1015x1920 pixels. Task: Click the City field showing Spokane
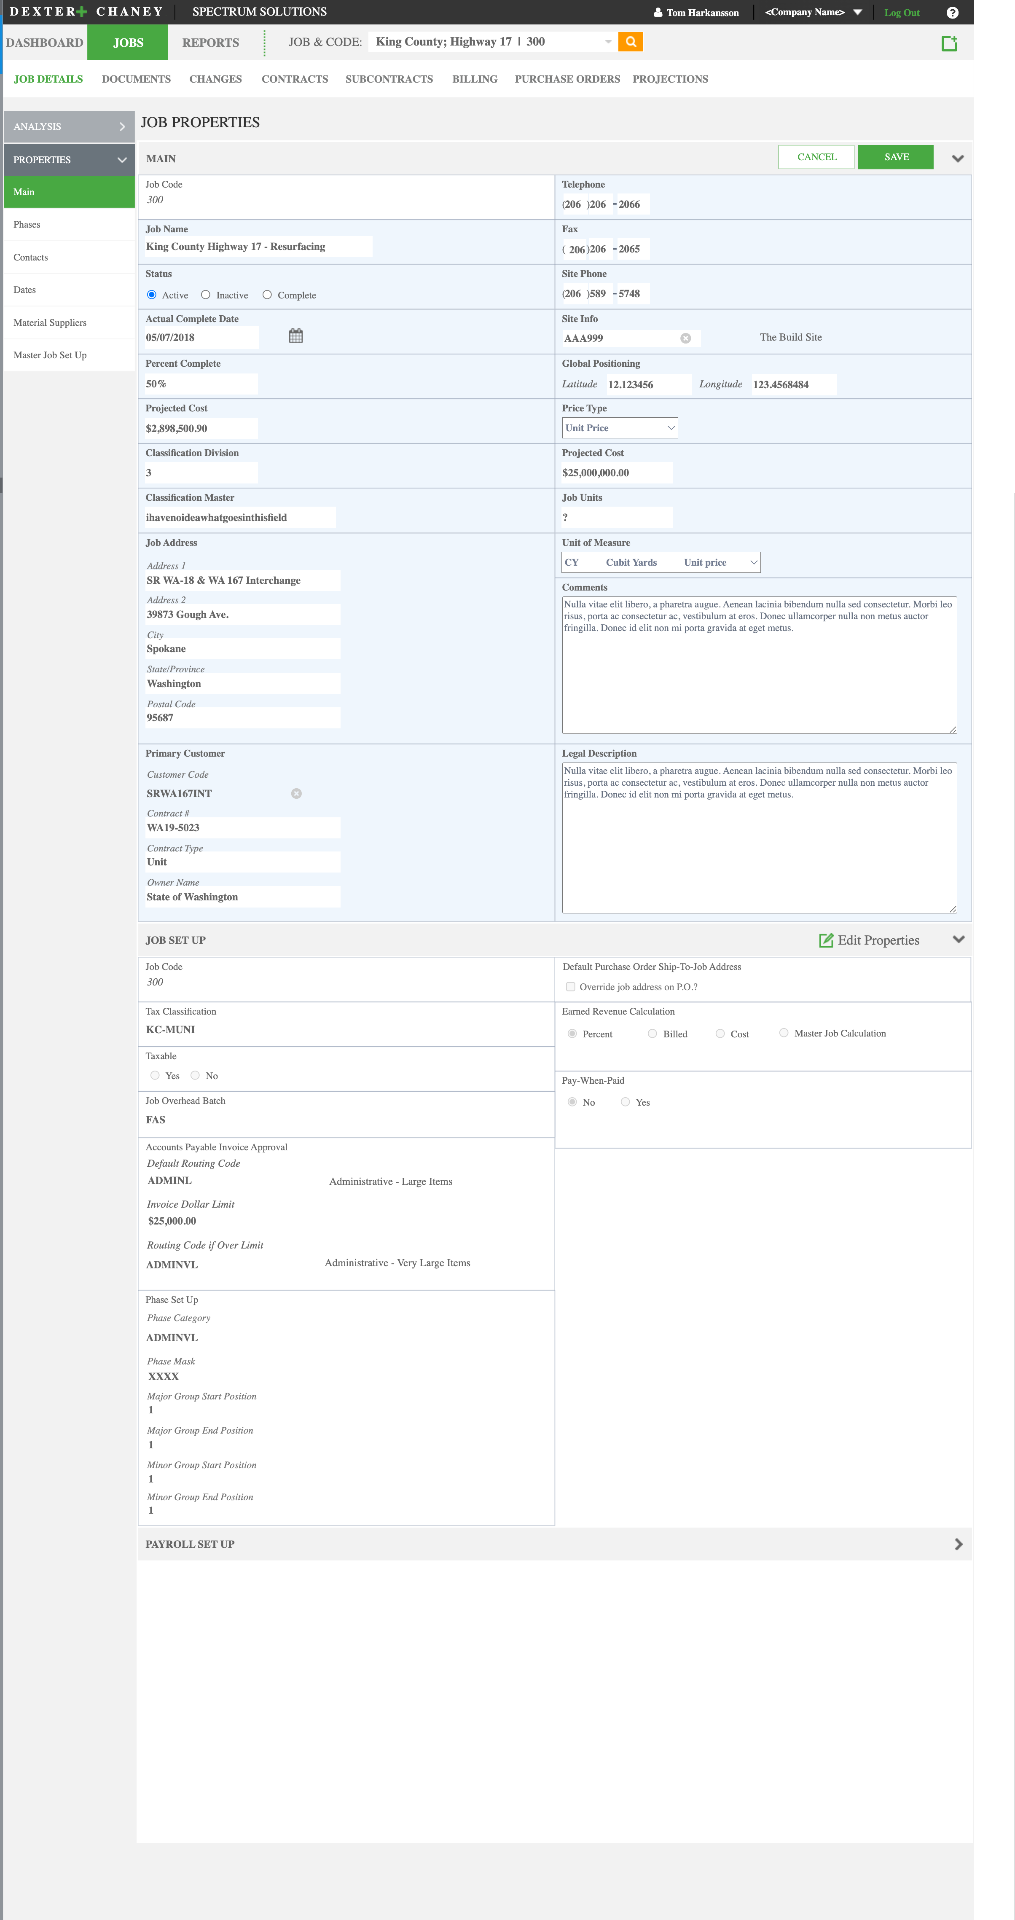[243, 649]
